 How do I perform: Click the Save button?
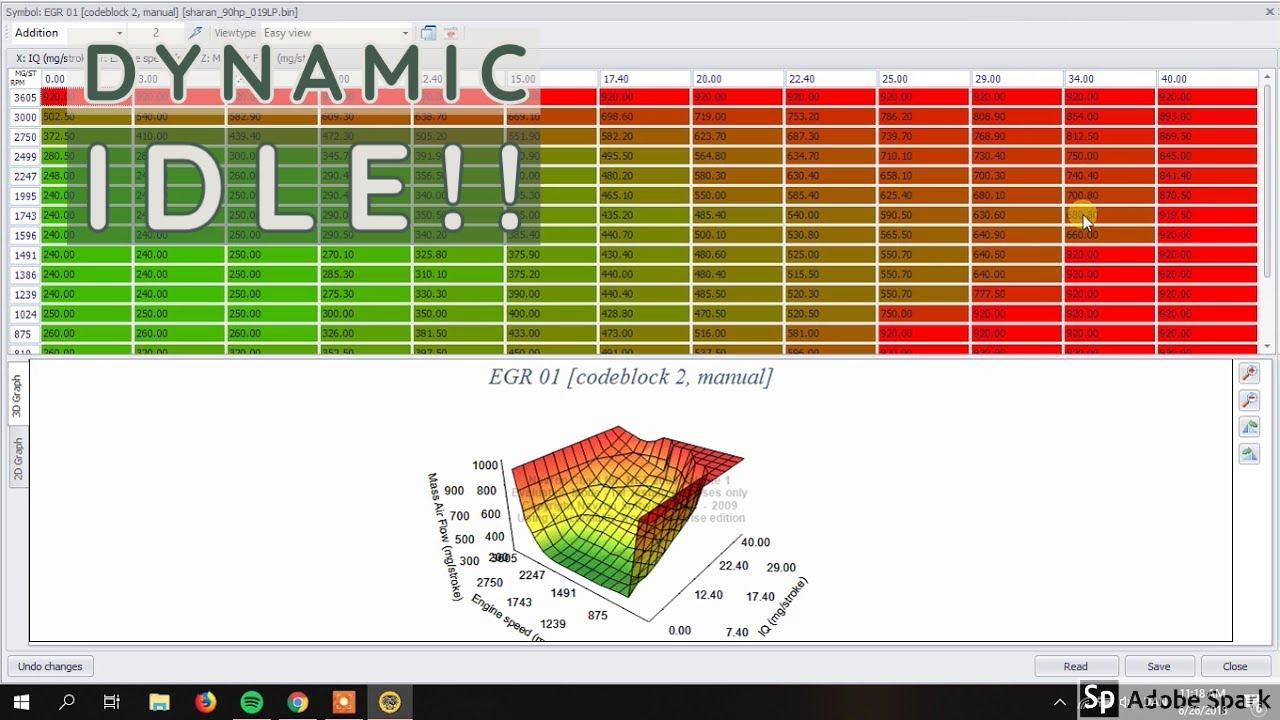coord(1159,666)
